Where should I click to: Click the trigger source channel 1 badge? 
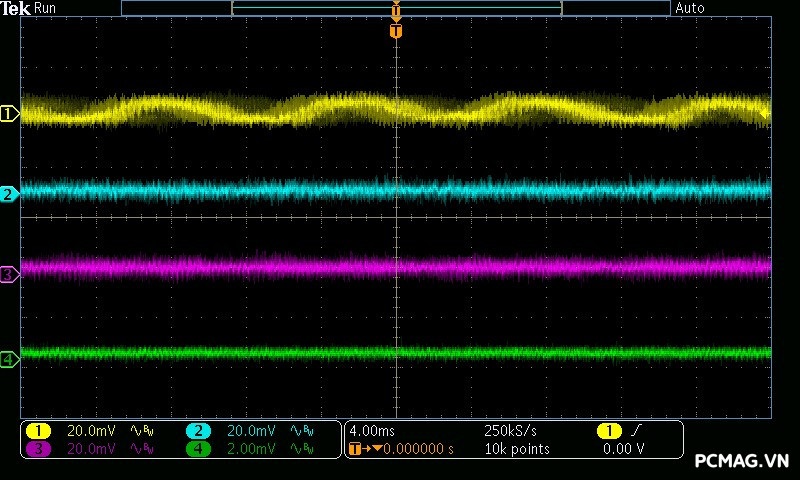tap(609, 431)
